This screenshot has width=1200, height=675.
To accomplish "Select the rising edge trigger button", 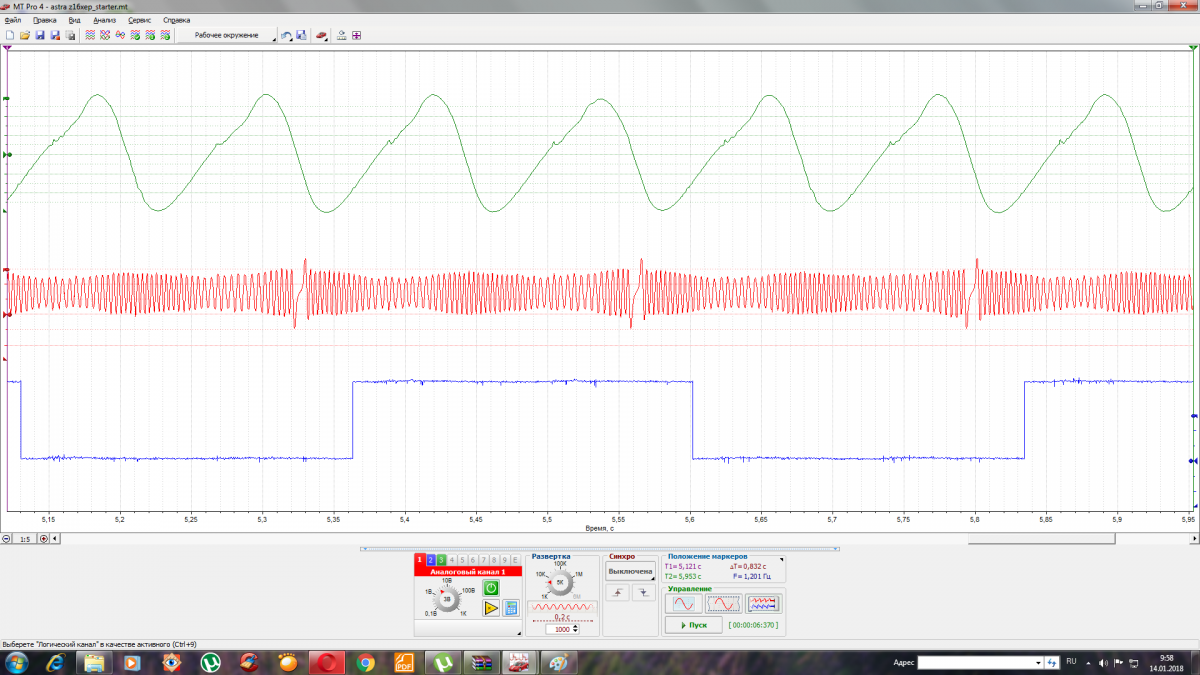I will tap(618, 593).
